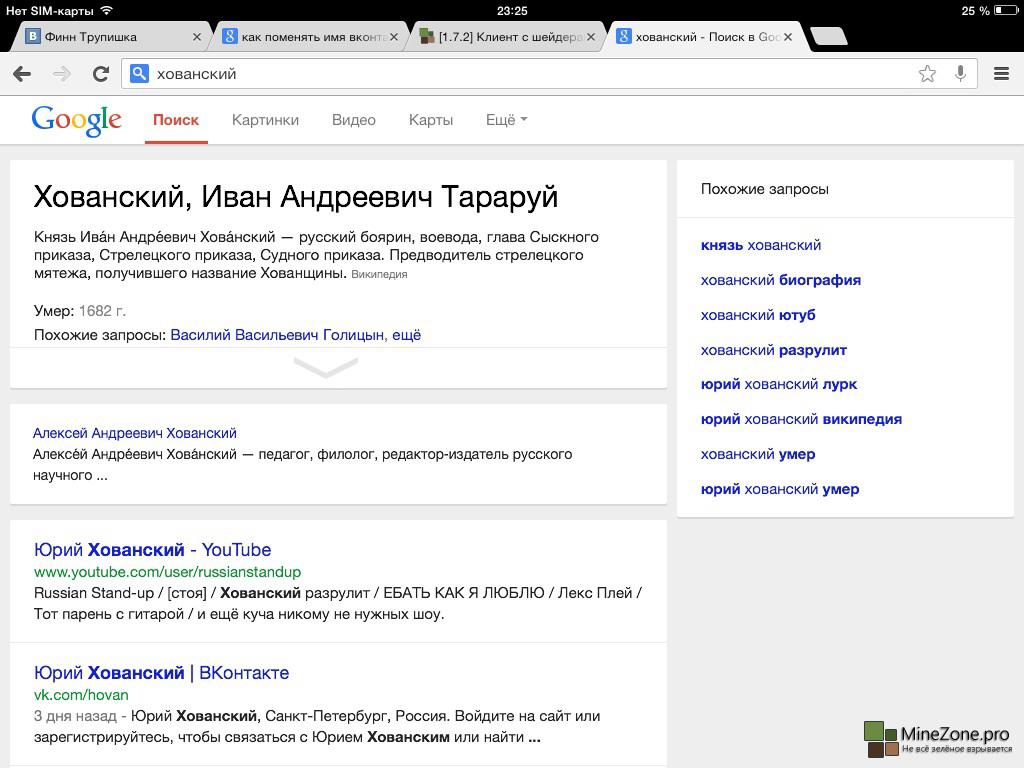Open Юрий Хованский ВКонтакте result

coord(161,673)
